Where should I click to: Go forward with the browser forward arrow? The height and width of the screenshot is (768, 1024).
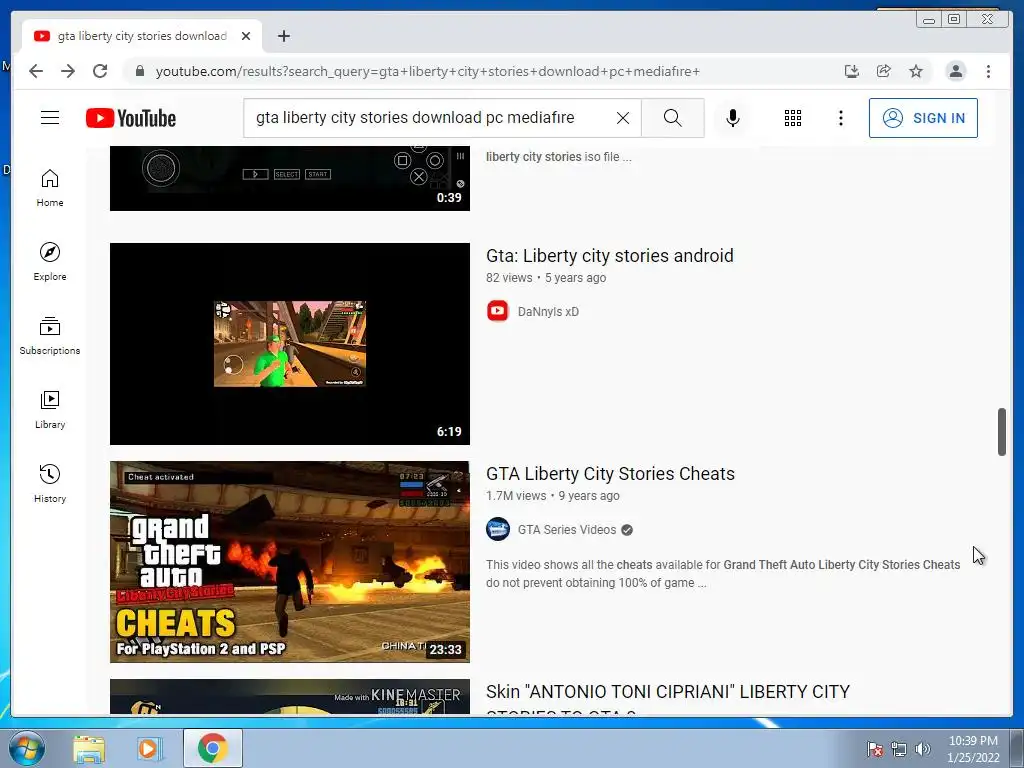[x=68, y=71]
